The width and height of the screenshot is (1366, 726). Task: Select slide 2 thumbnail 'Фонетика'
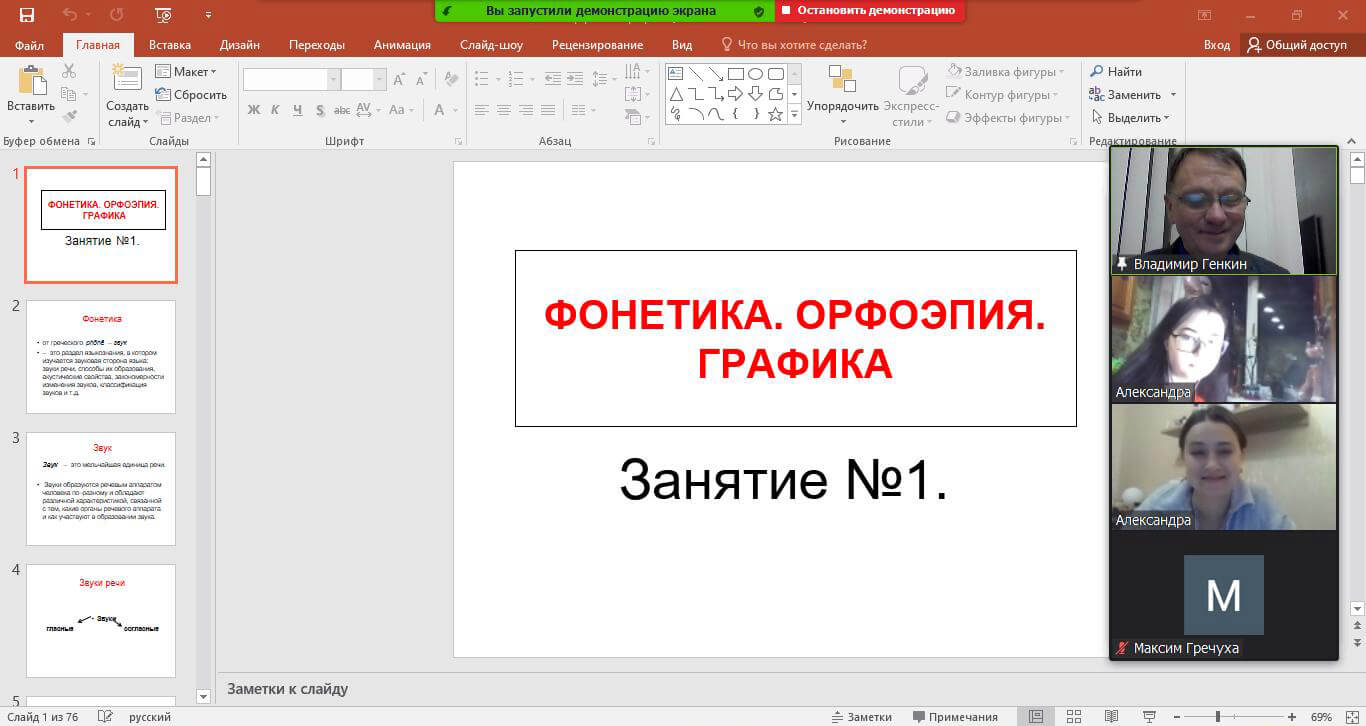point(101,357)
